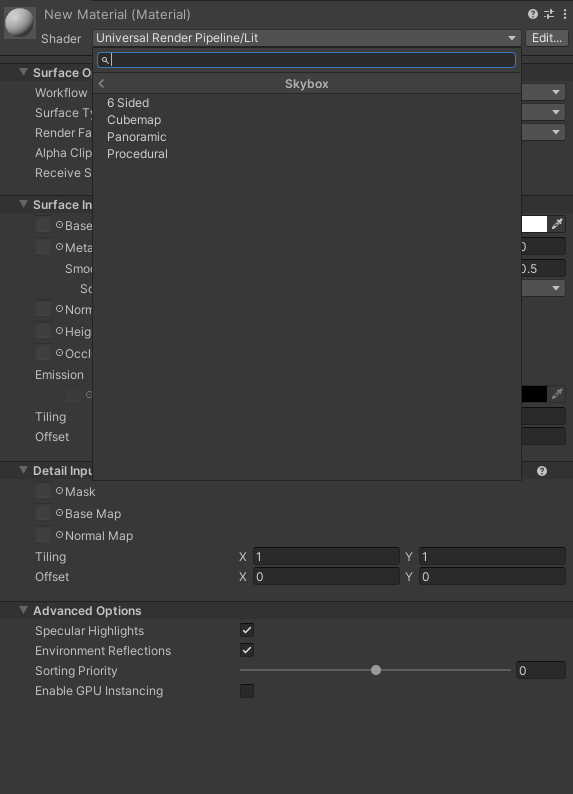Screen dimensions: 573x794
Task: Open the Shader dropdown Universal Render Pipeline/Lit
Action: (307, 38)
